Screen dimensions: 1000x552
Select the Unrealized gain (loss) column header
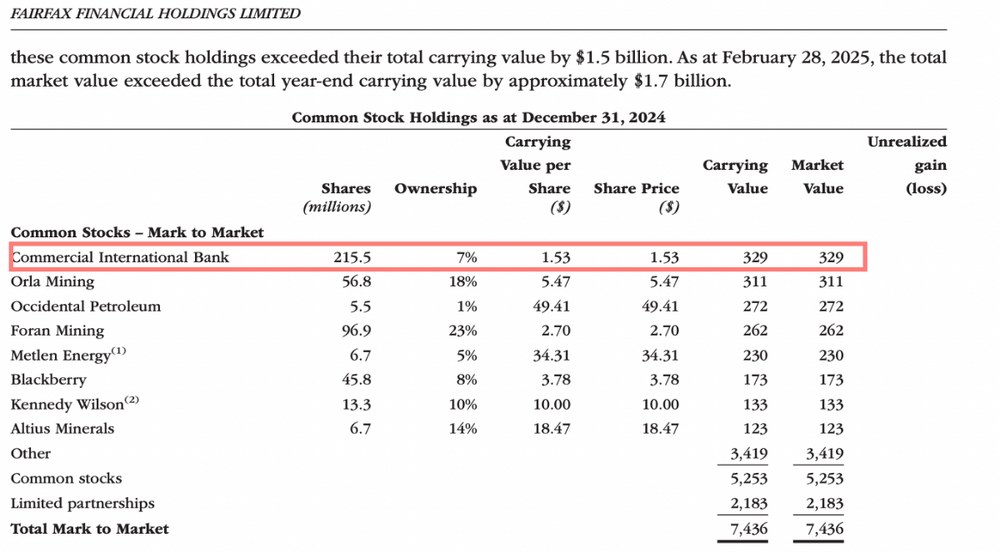[x=907, y=165]
